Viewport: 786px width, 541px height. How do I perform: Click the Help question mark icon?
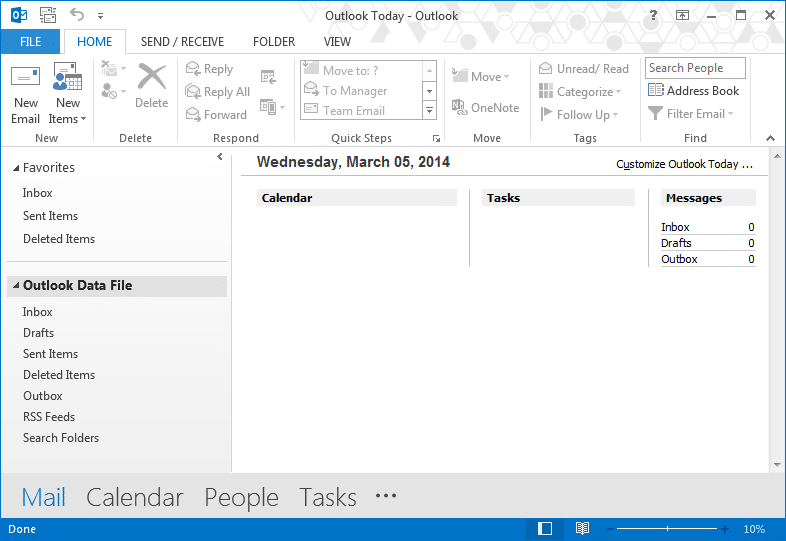point(653,15)
